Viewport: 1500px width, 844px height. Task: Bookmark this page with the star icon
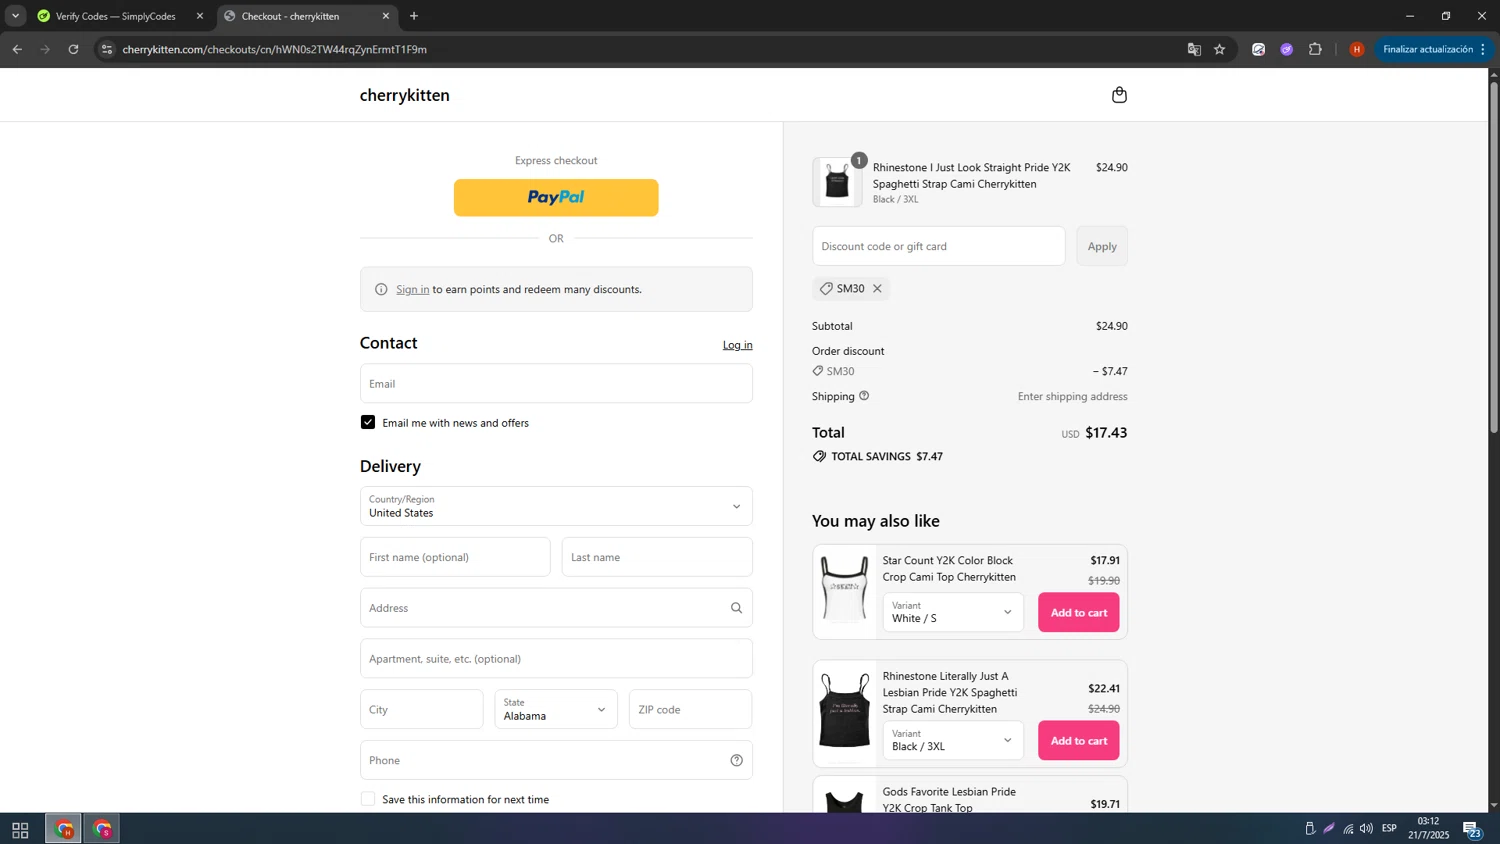1220,49
